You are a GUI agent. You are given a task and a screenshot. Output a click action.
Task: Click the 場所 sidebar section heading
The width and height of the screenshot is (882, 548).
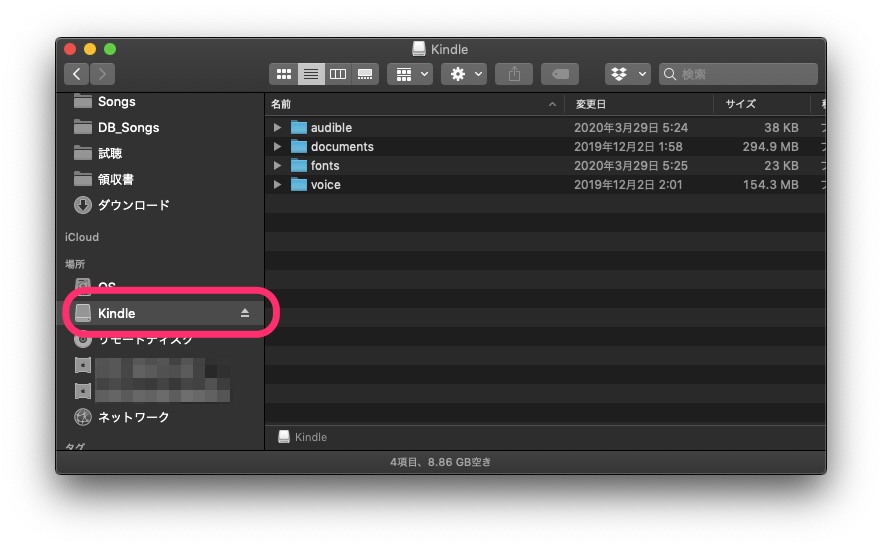(75, 264)
